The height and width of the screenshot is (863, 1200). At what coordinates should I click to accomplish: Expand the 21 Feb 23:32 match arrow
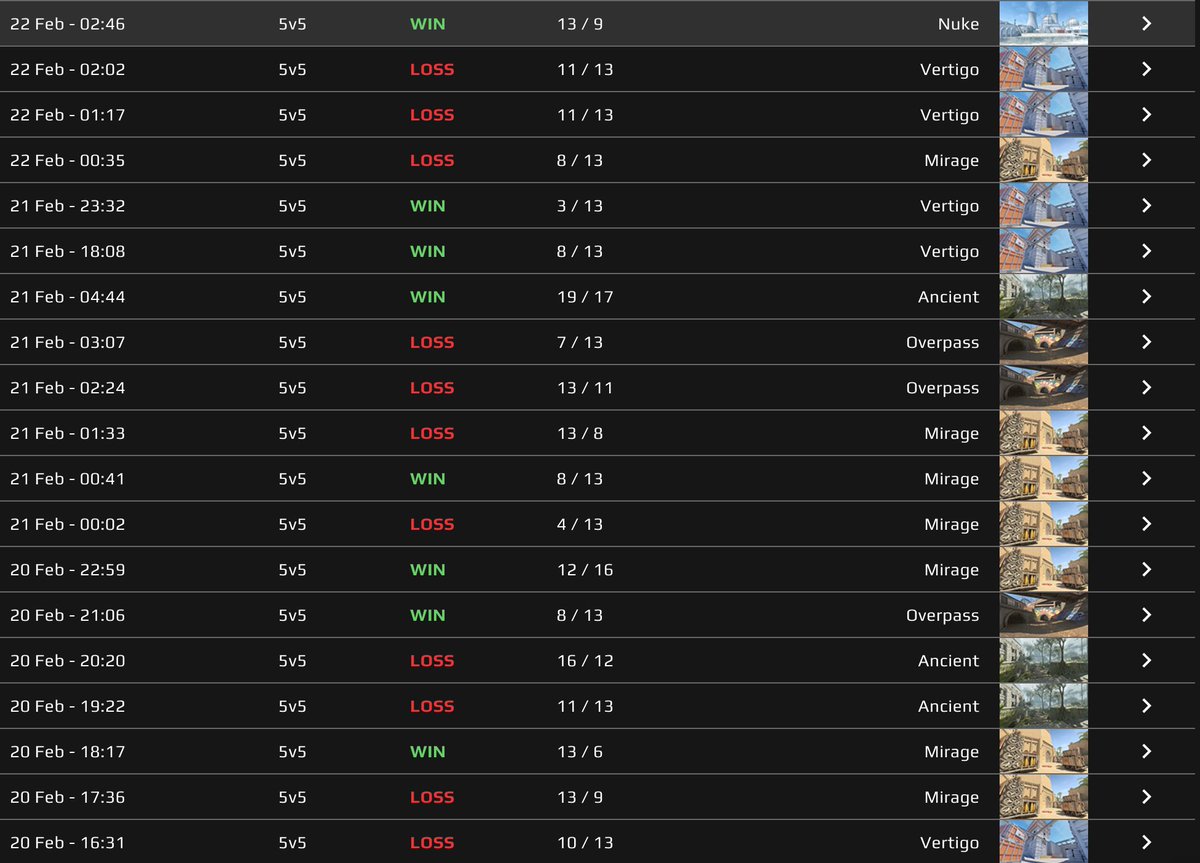(x=1147, y=205)
